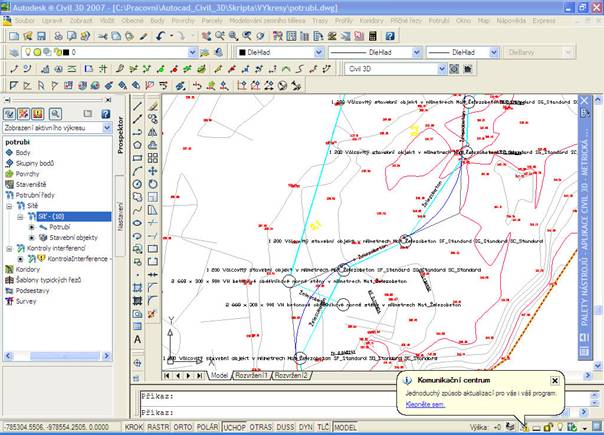Open the Civil 3D workspace dropdown
This screenshot has width=604, height=435.
click(x=442, y=69)
